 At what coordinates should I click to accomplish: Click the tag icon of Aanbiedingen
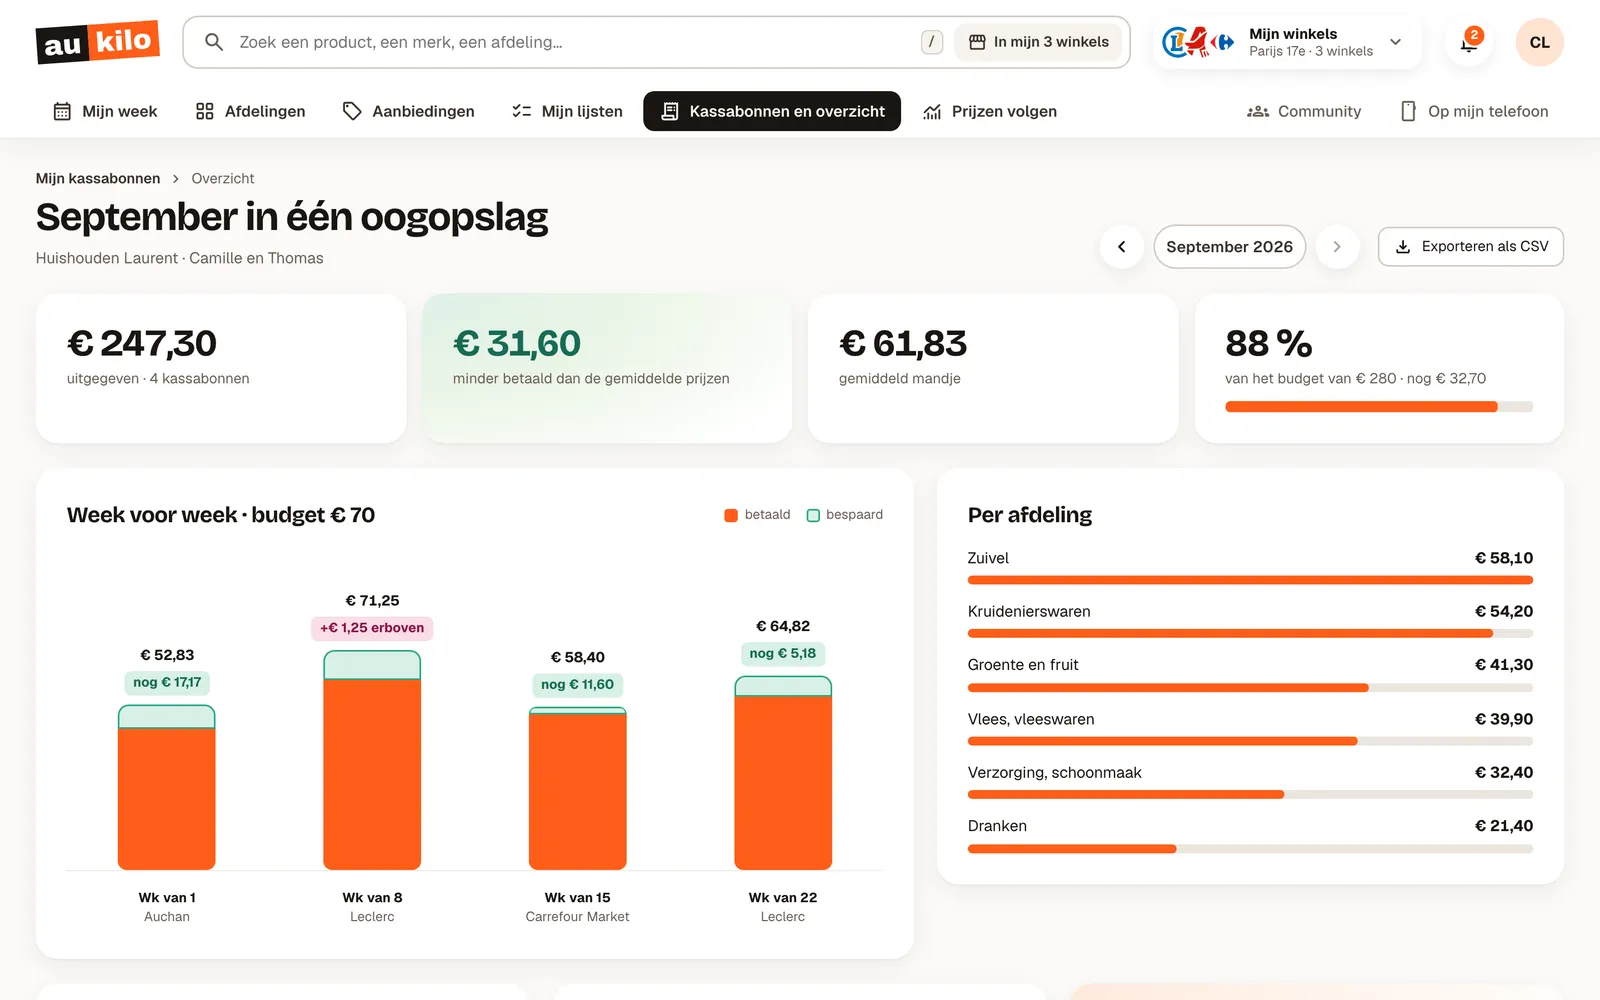pos(352,111)
